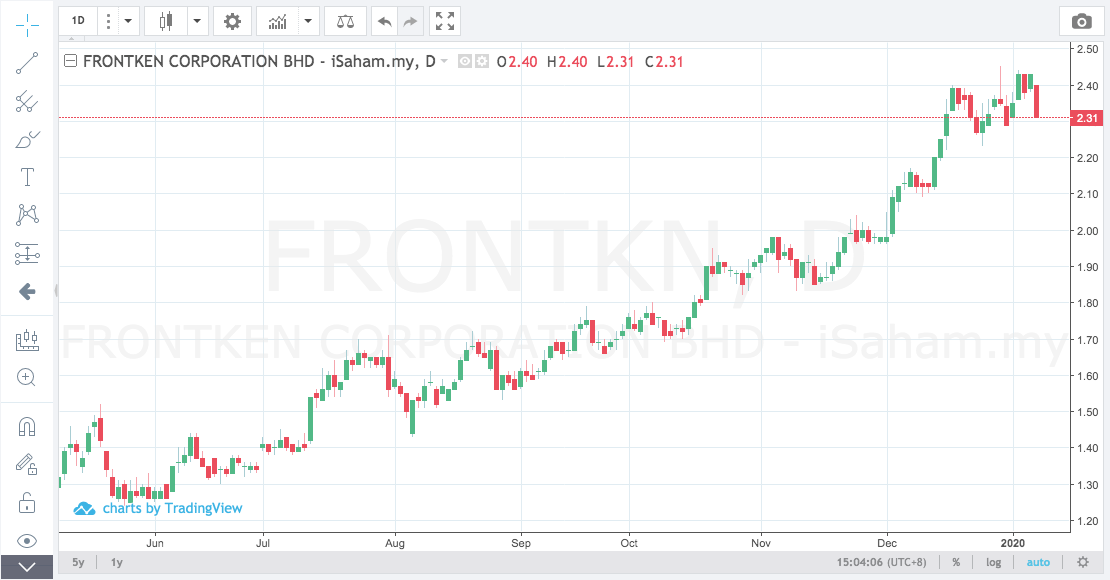1110x580 pixels.
Task: Select the brush drawing tool
Action: click(x=27, y=140)
